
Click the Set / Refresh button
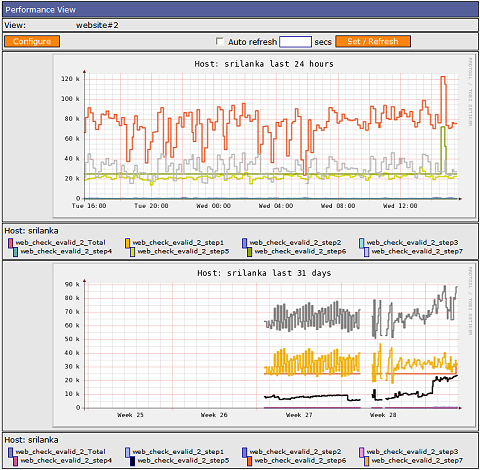click(373, 41)
